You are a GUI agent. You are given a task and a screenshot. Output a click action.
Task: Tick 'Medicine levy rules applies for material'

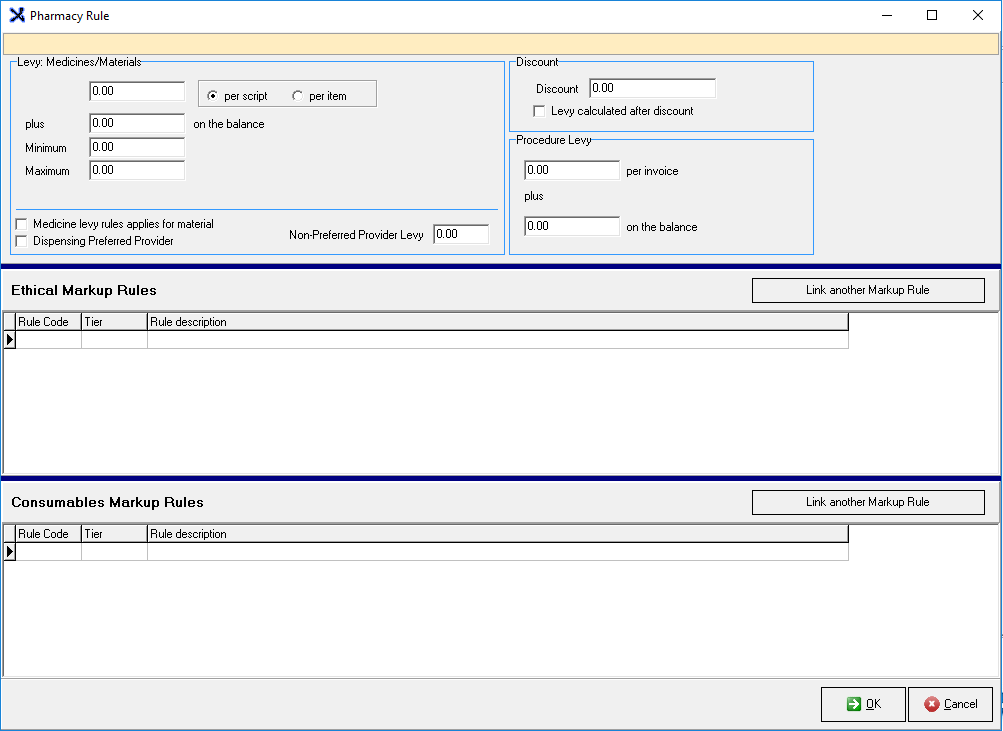tap(22, 225)
